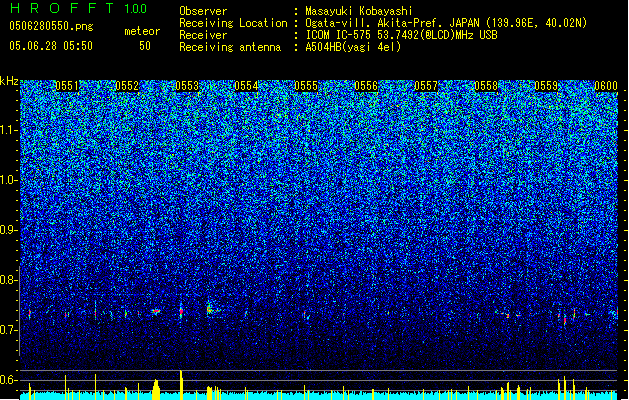Click the HROFFT 1.0.0 title text

(x=79, y=8)
